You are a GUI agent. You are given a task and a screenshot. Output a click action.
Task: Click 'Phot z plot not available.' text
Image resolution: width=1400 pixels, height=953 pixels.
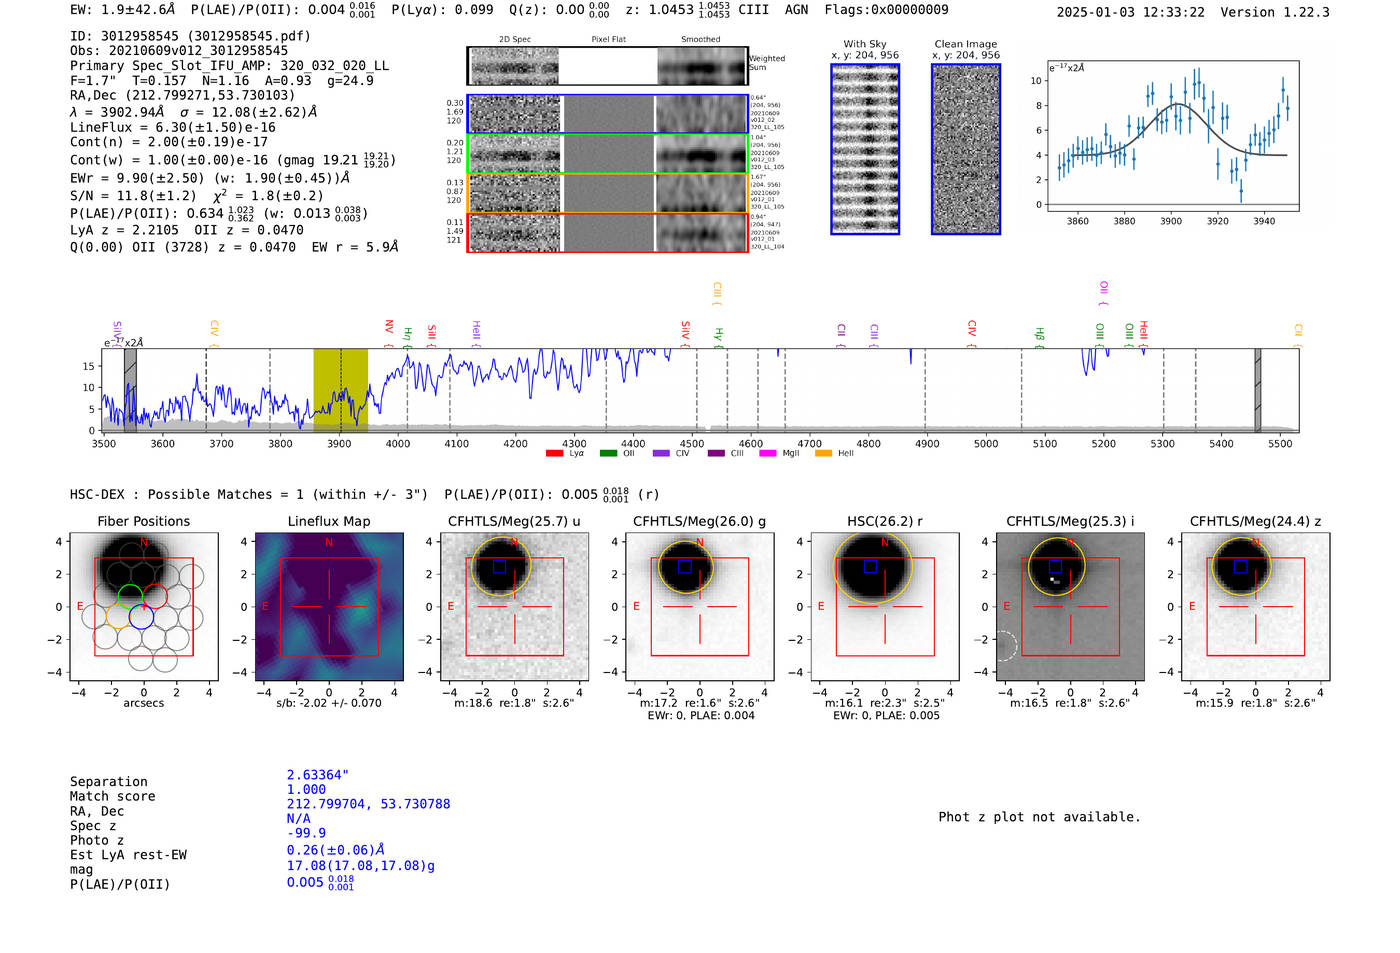coord(1039,817)
